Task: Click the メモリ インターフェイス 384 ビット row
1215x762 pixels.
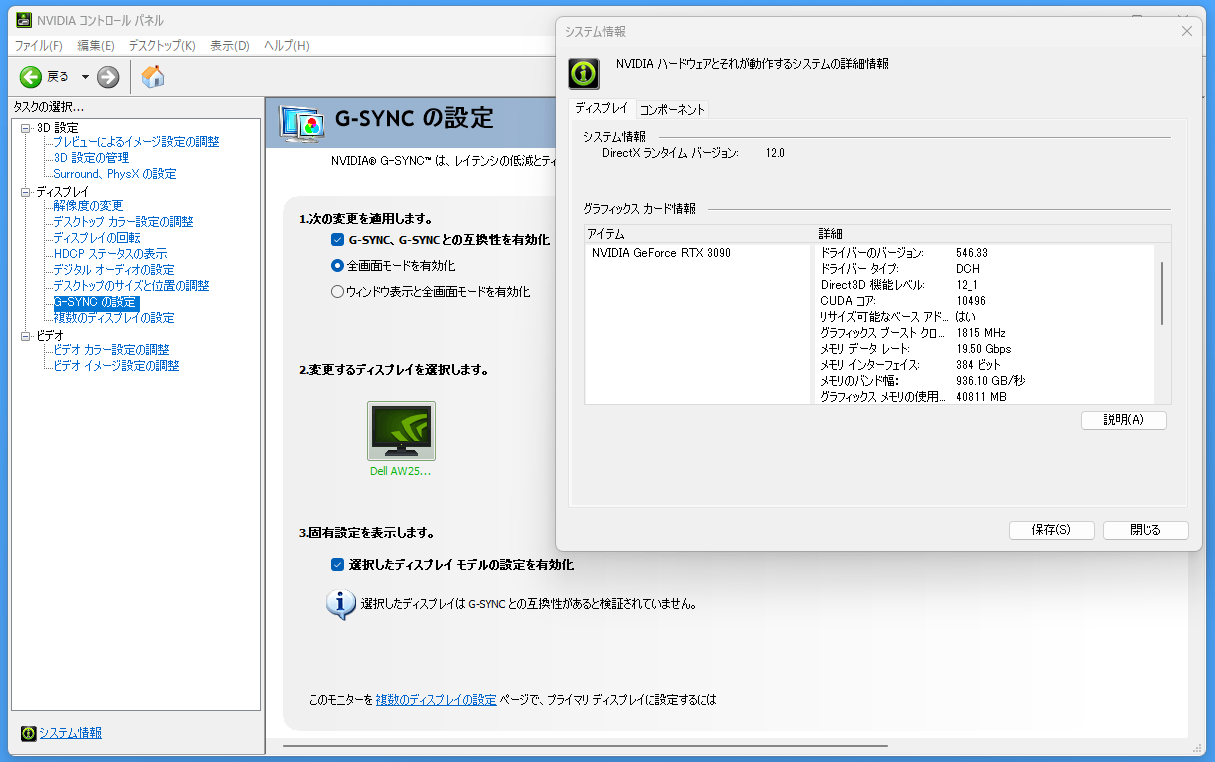Action: [985, 365]
